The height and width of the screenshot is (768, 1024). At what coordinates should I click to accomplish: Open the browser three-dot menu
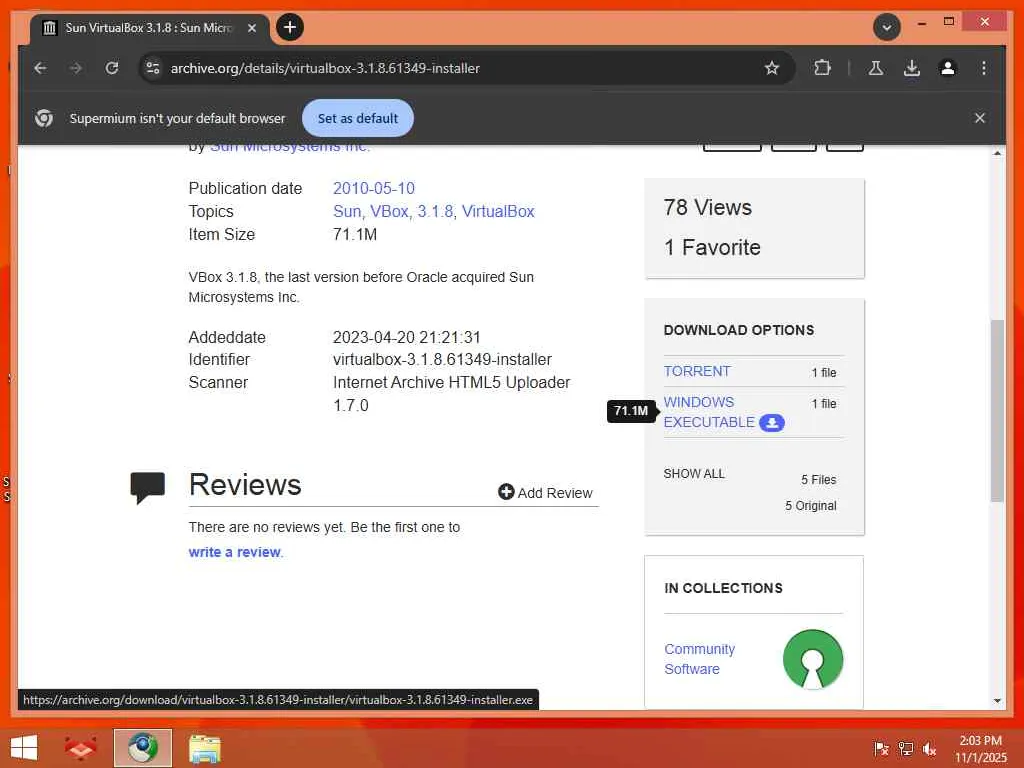point(984,68)
